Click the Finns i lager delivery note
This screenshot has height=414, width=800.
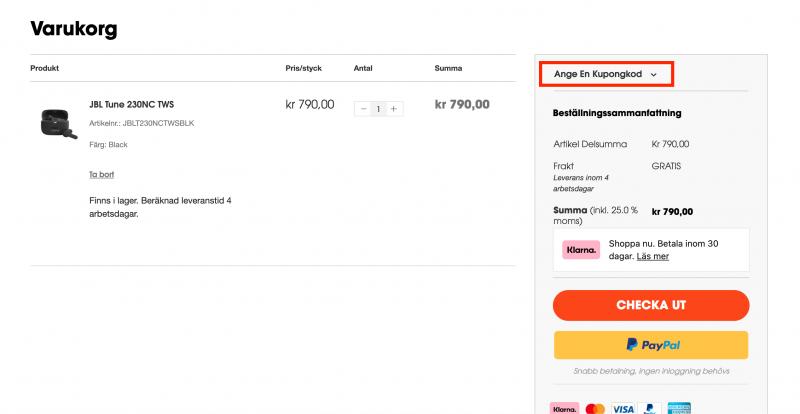(x=160, y=207)
